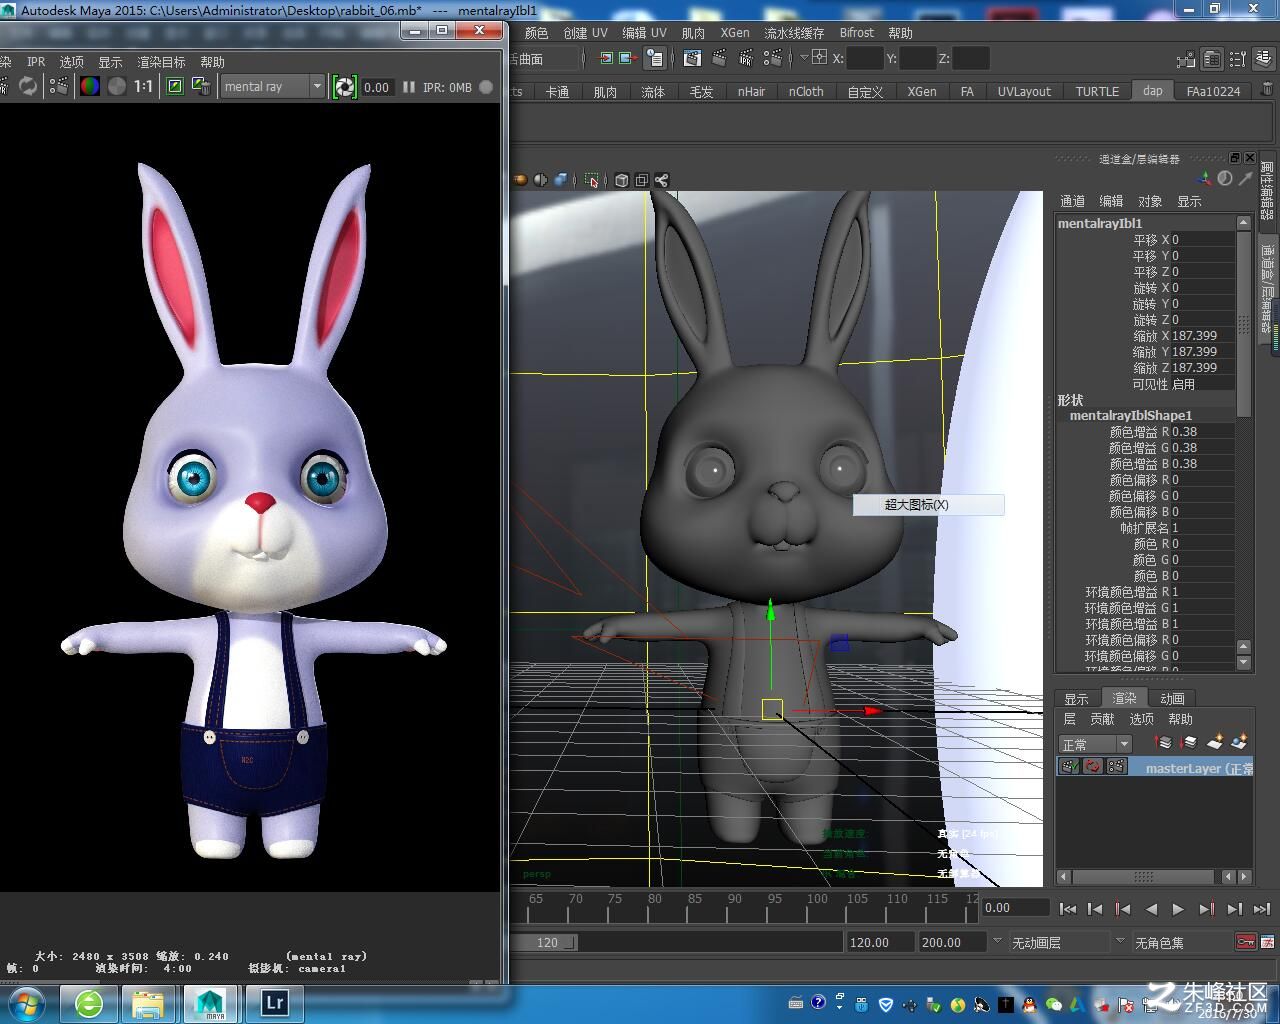Open the IPR menu in Render View

36,62
